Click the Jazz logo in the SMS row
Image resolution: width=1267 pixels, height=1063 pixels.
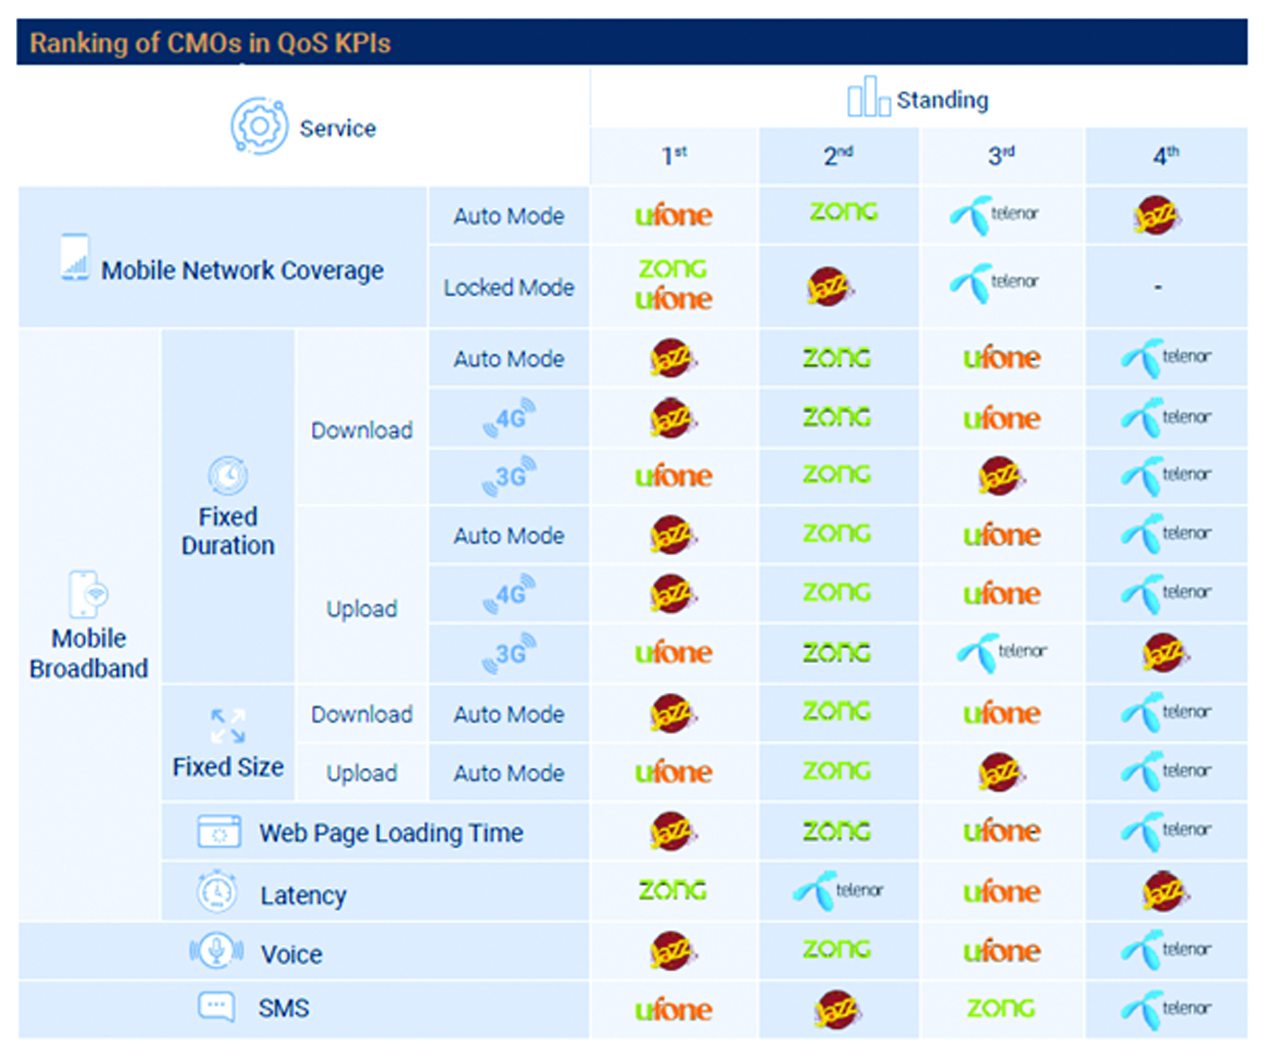coord(835,1009)
